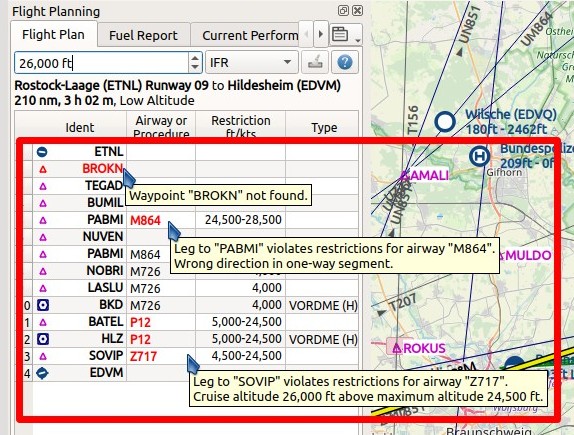Click the cruise altitude input field
This screenshot has height=435, width=574.
click(x=101, y=63)
